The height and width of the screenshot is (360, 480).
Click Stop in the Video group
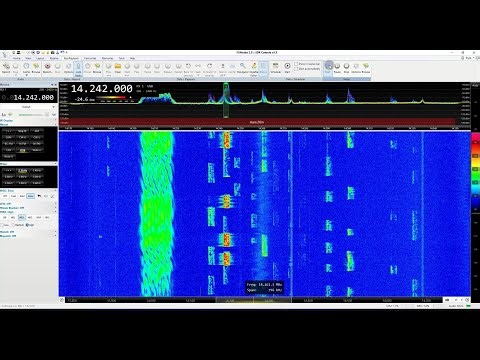[x=346, y=68]
